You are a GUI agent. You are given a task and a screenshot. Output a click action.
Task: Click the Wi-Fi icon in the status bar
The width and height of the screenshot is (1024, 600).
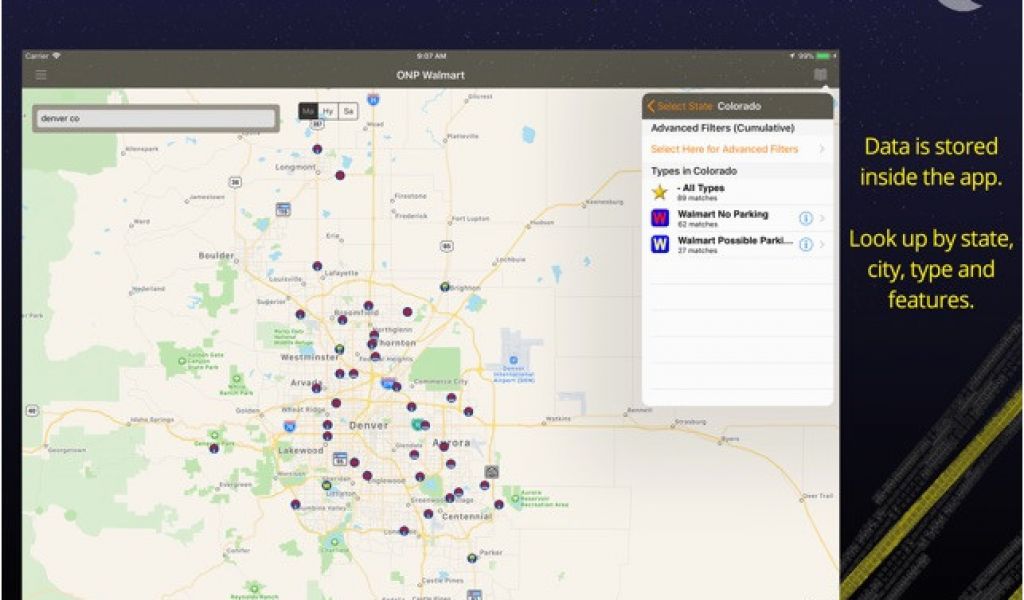pyautogui.click(x=56, y=56)
